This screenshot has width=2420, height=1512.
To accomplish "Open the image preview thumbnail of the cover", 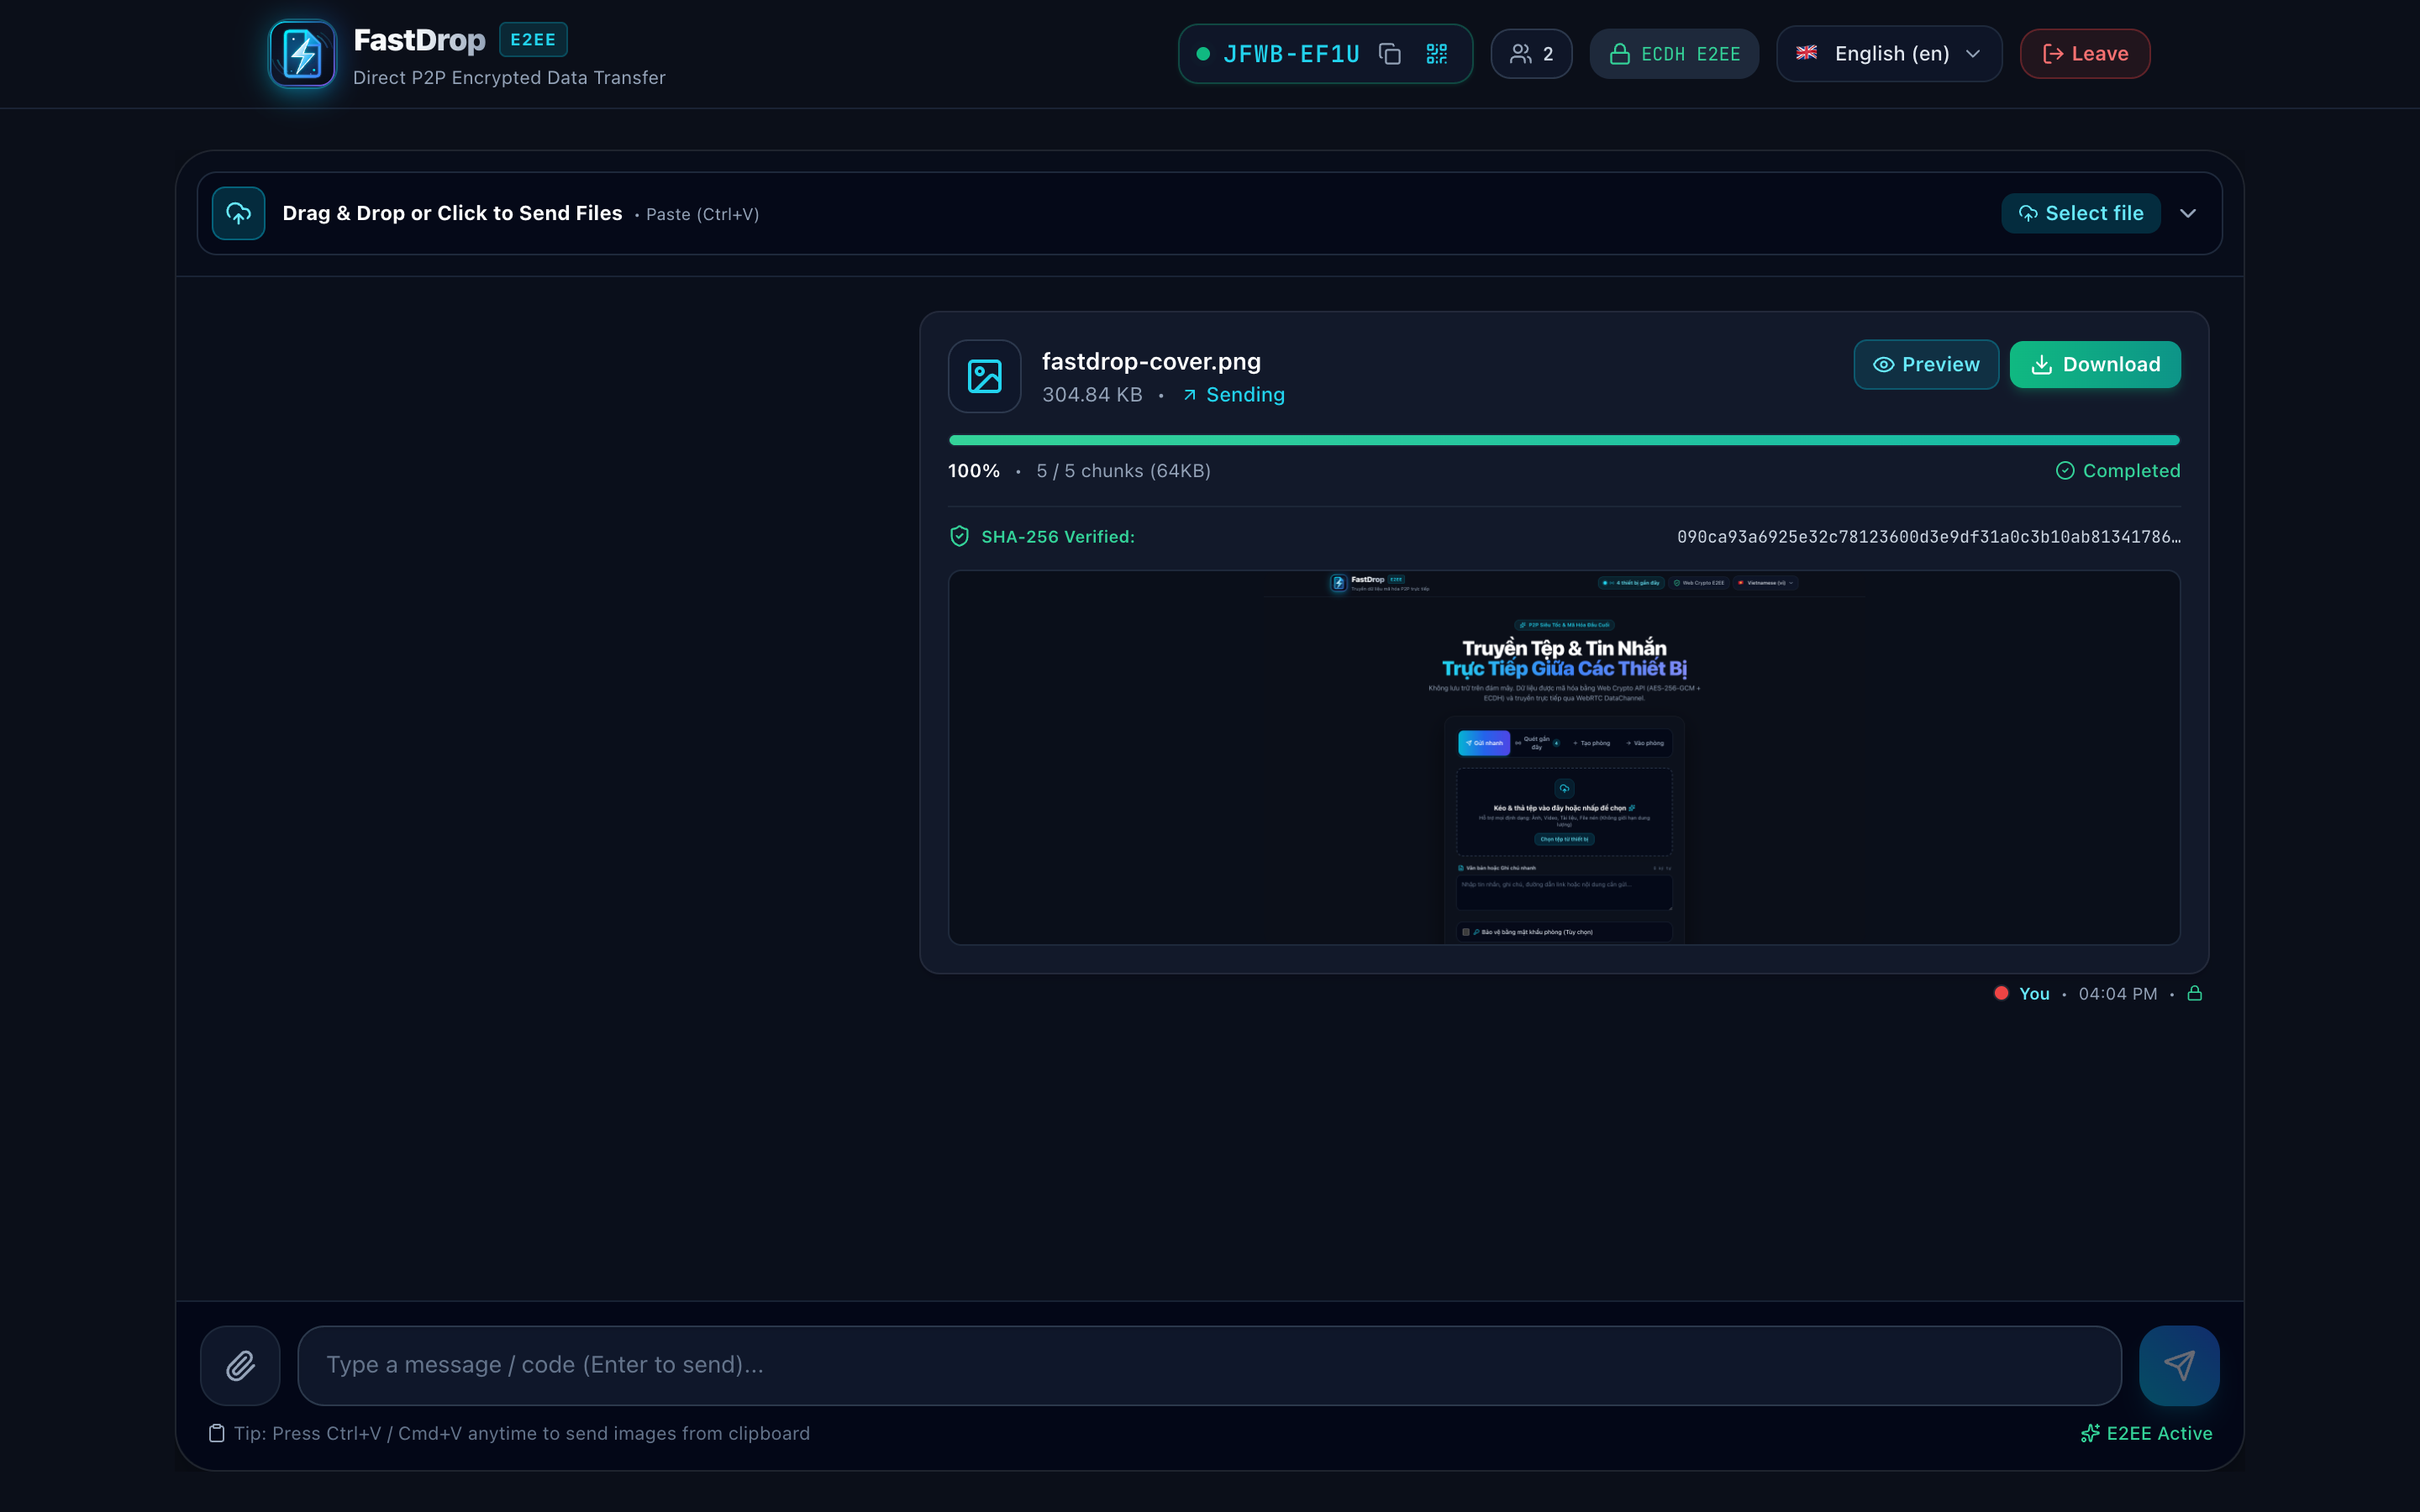I will pos(1564,758).
